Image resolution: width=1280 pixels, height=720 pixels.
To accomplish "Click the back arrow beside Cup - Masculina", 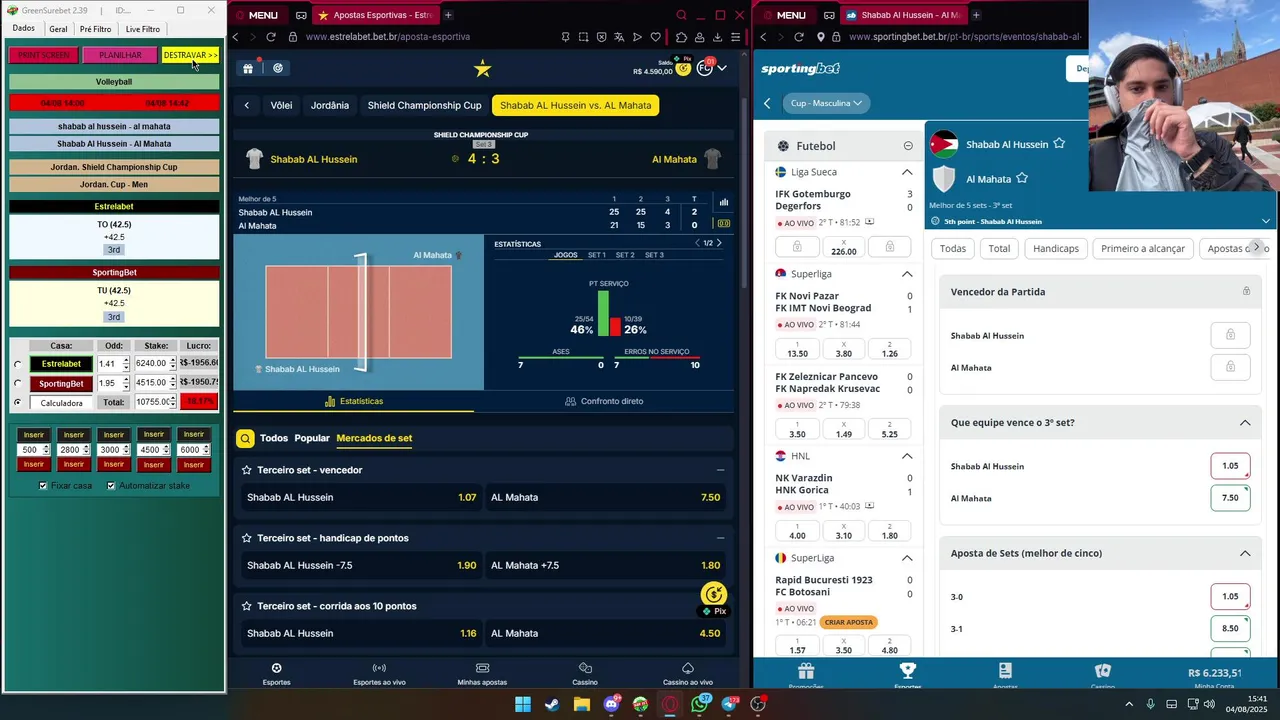I will [x=768, y=103].
